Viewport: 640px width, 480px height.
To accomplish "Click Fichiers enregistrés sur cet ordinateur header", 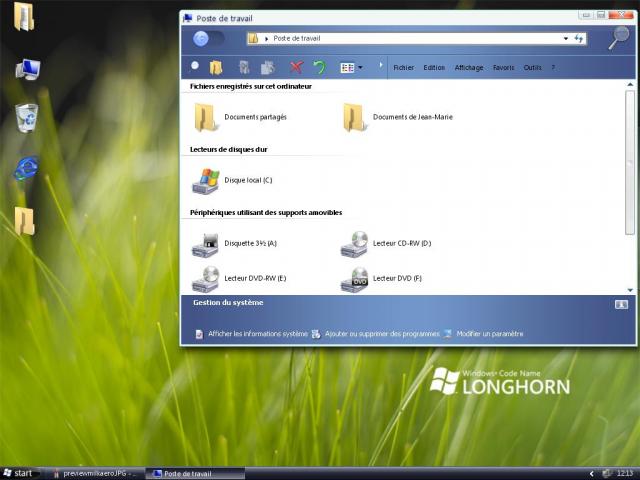I will coord(251,87).
